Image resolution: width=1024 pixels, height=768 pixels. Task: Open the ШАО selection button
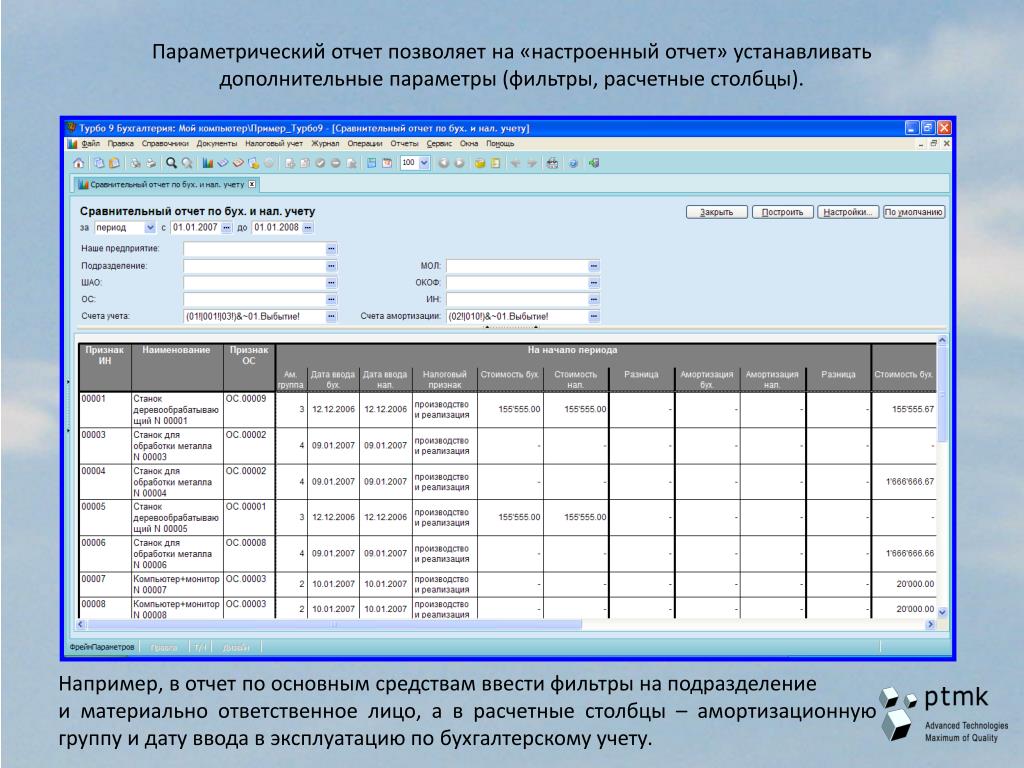pos(332,283)
